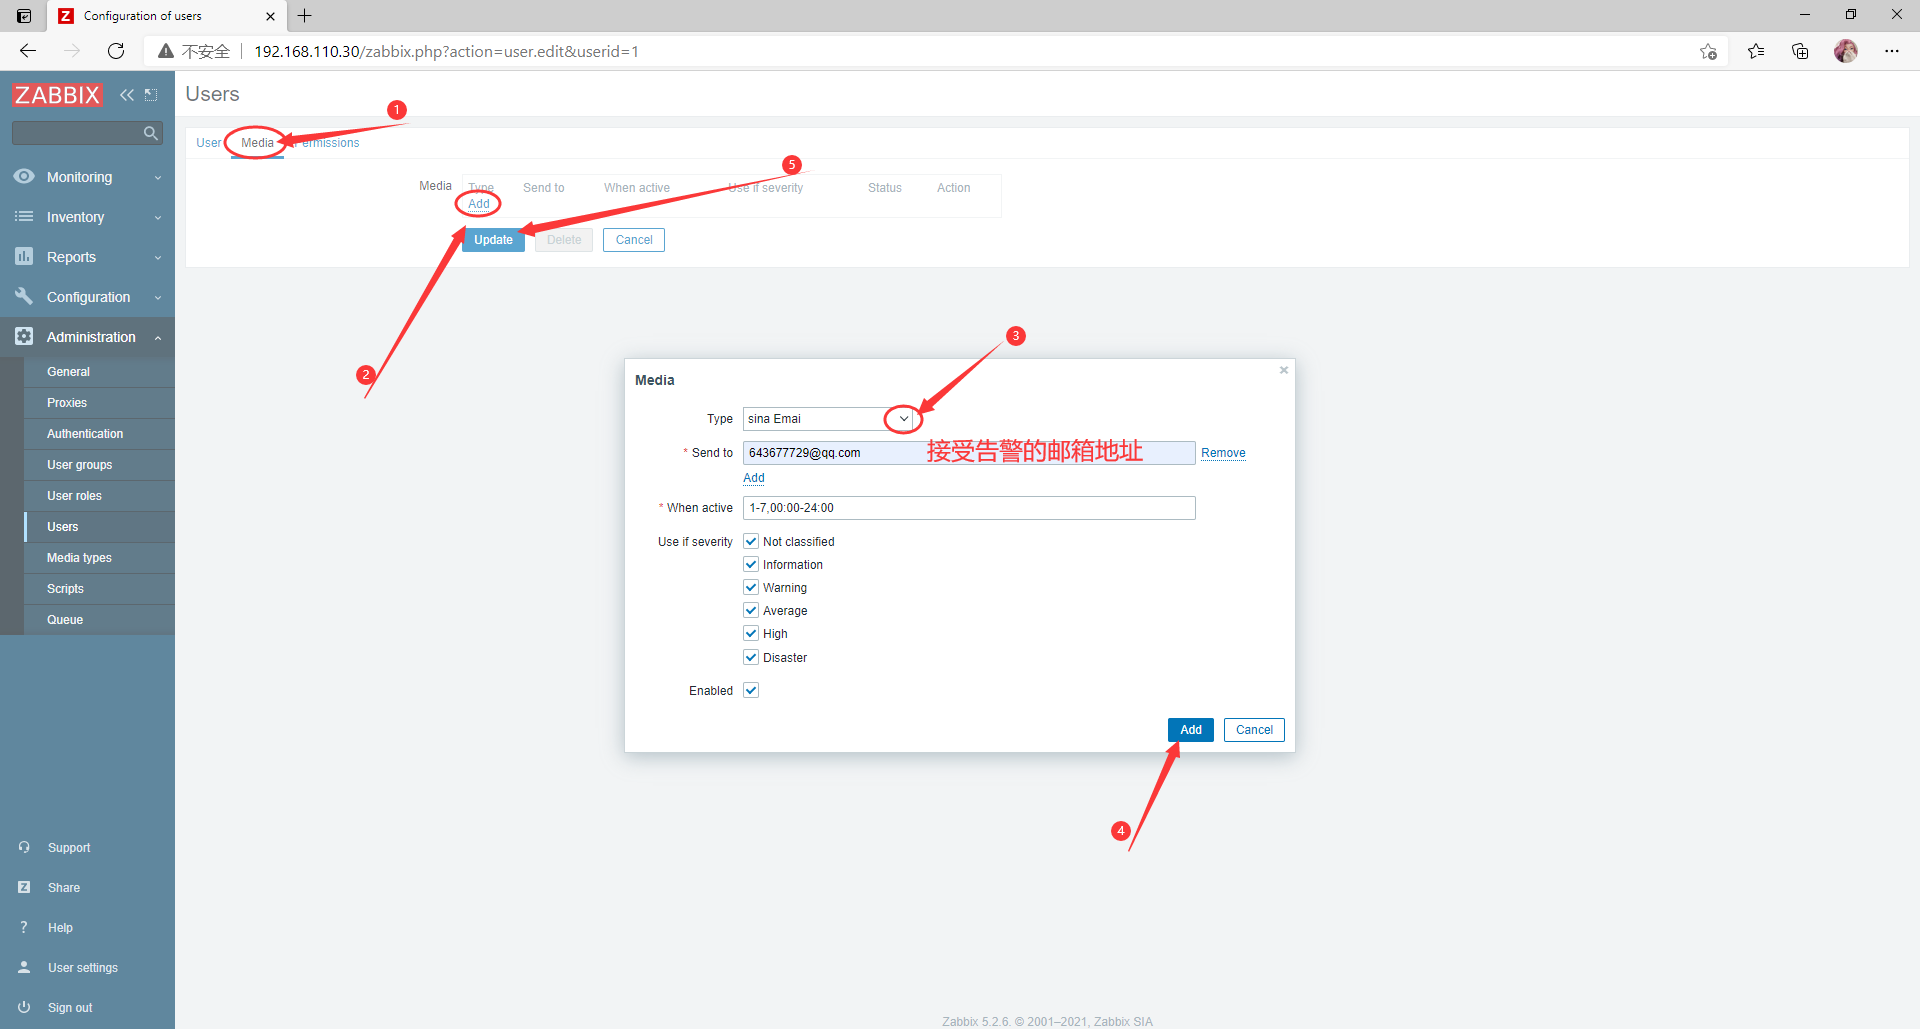Uncheck the Disaster severity checkbox
The height and width of the screenshot is (1029, 1920).
tap(751, 657)
